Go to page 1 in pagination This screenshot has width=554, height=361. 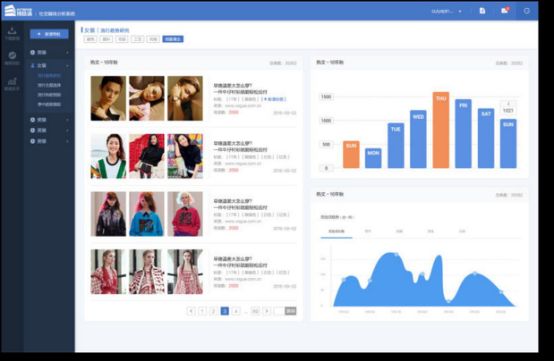pyautogui.click(x=202, y=311)
